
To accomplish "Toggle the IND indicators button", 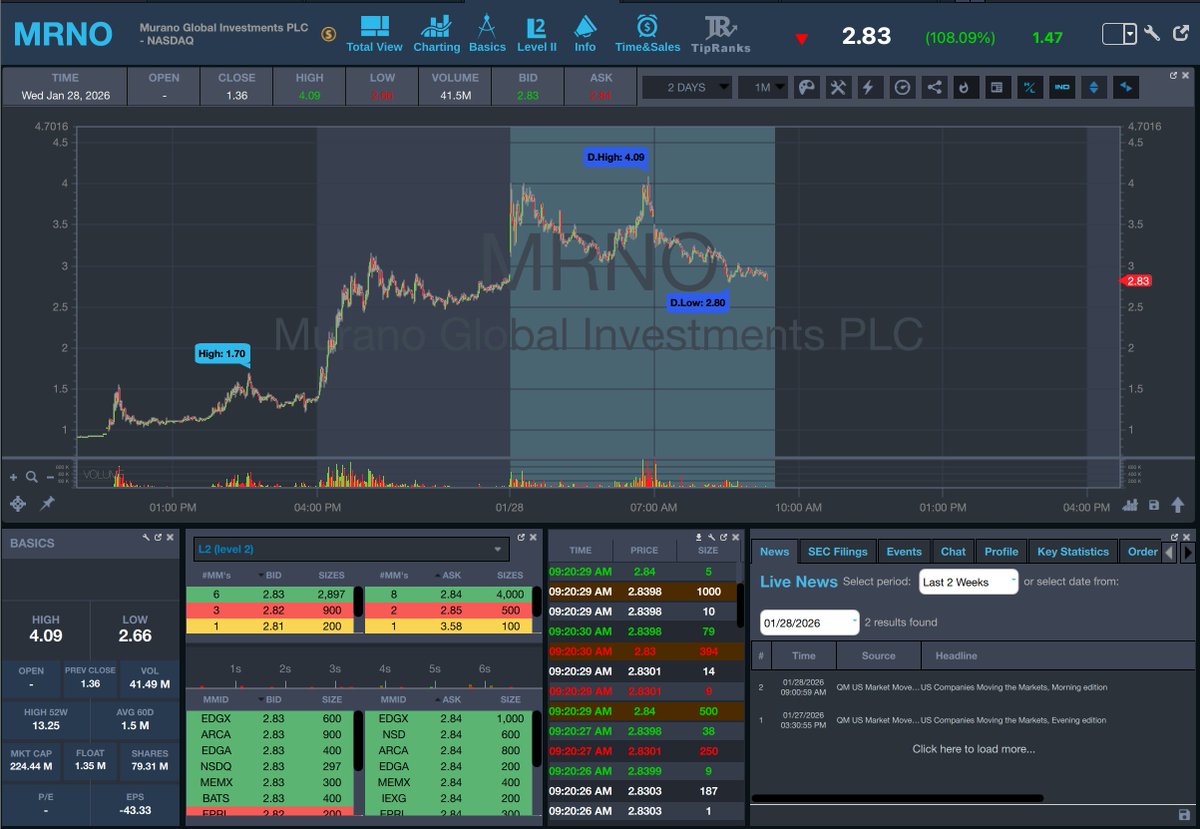I will coord(1061,87).
